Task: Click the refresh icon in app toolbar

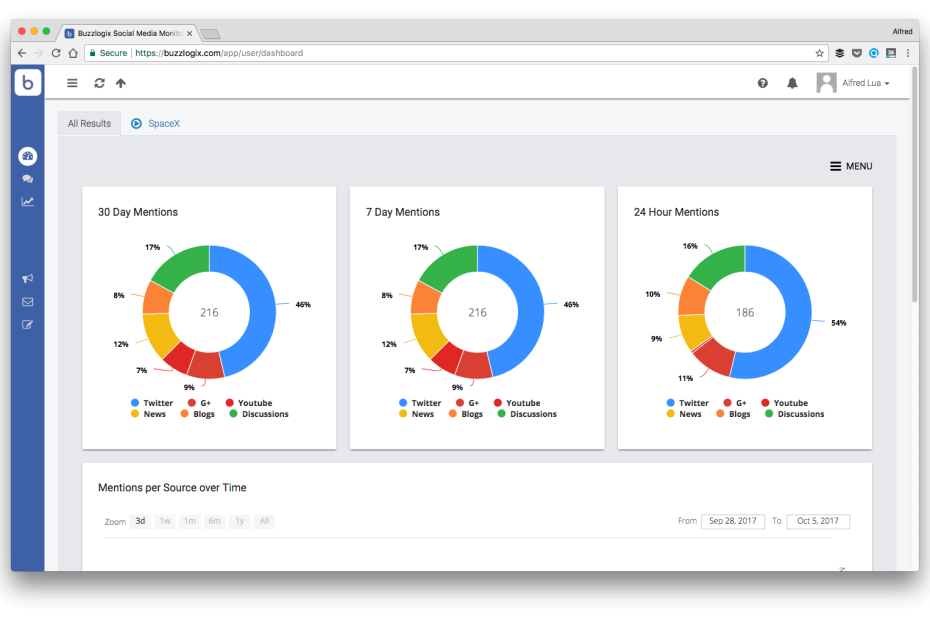Action: 99,83
